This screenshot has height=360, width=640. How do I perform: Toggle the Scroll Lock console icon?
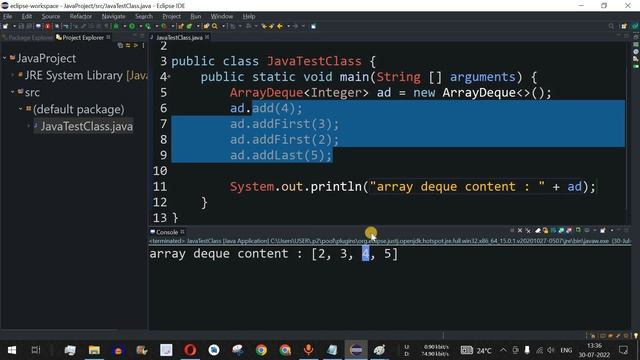(x=545, y=231)
